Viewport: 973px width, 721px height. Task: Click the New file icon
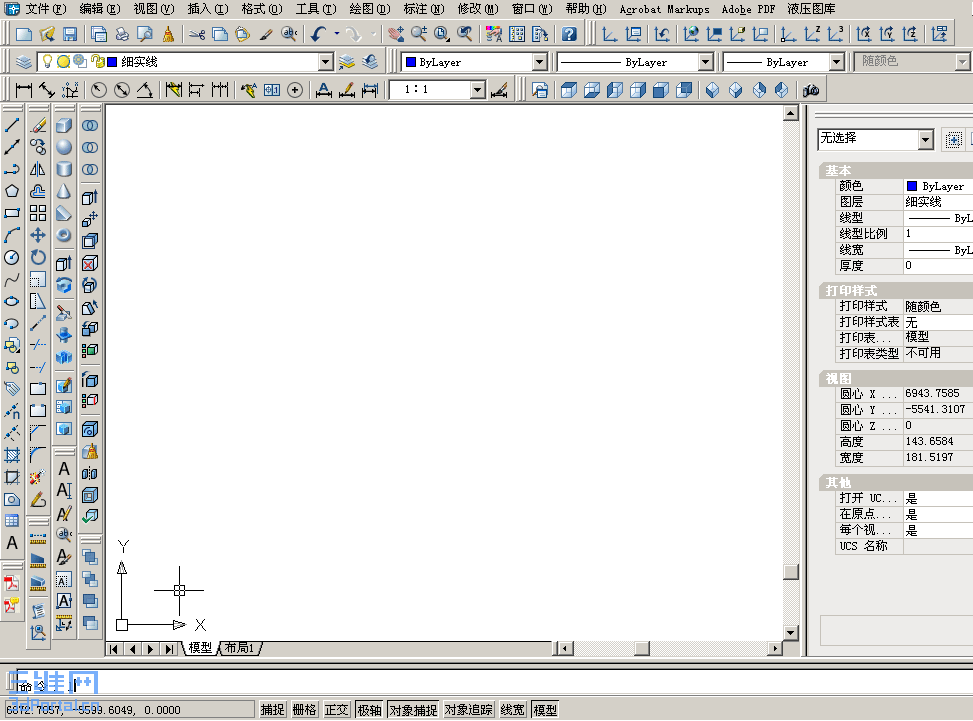pyautogui.click(x=24, y=34)
